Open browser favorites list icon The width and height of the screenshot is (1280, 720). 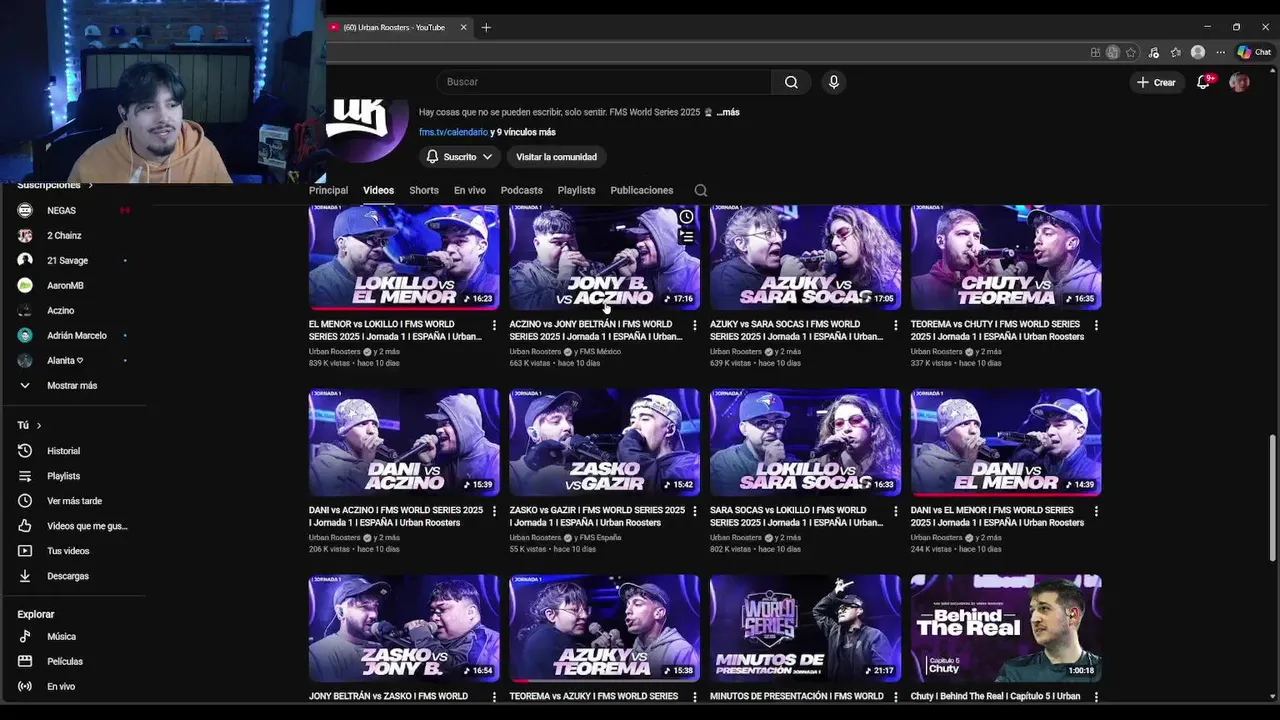click(1176, 52)
